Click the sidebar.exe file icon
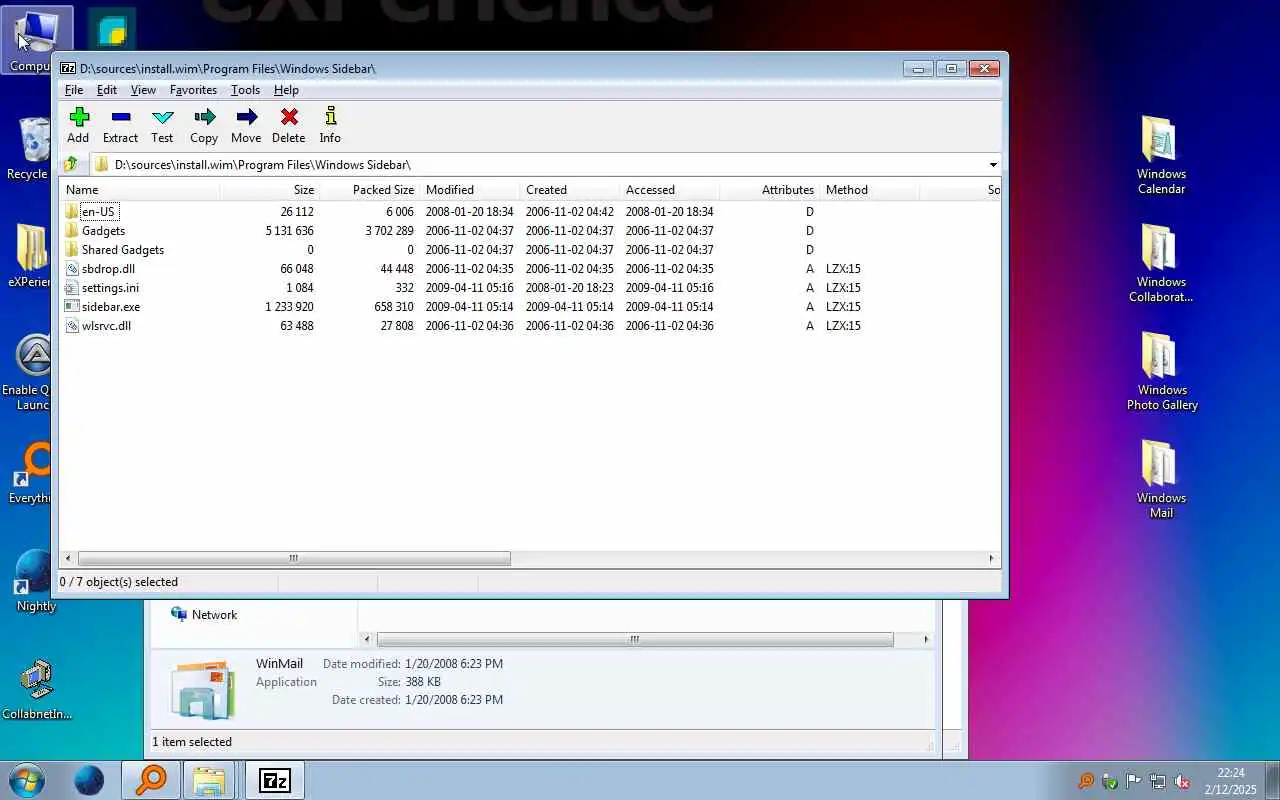Screen dimensions: 1280x800 [x=72, y=306]
